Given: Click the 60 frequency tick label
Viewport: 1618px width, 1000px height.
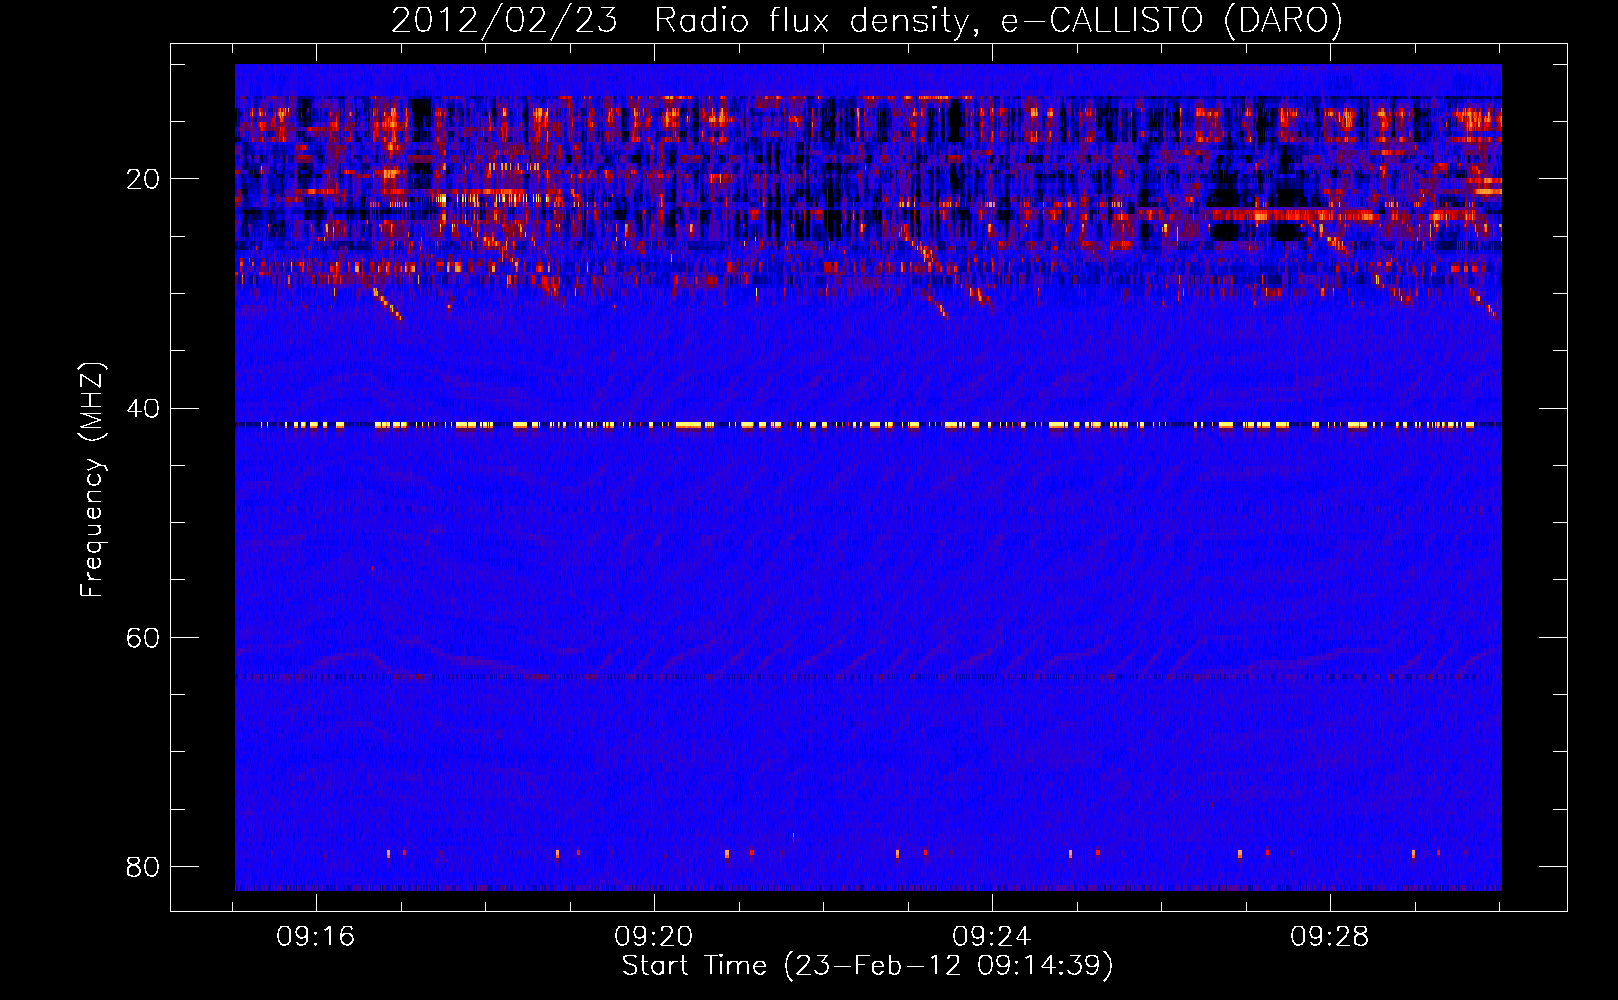Looking at the screenshot, I should [143, 637].
